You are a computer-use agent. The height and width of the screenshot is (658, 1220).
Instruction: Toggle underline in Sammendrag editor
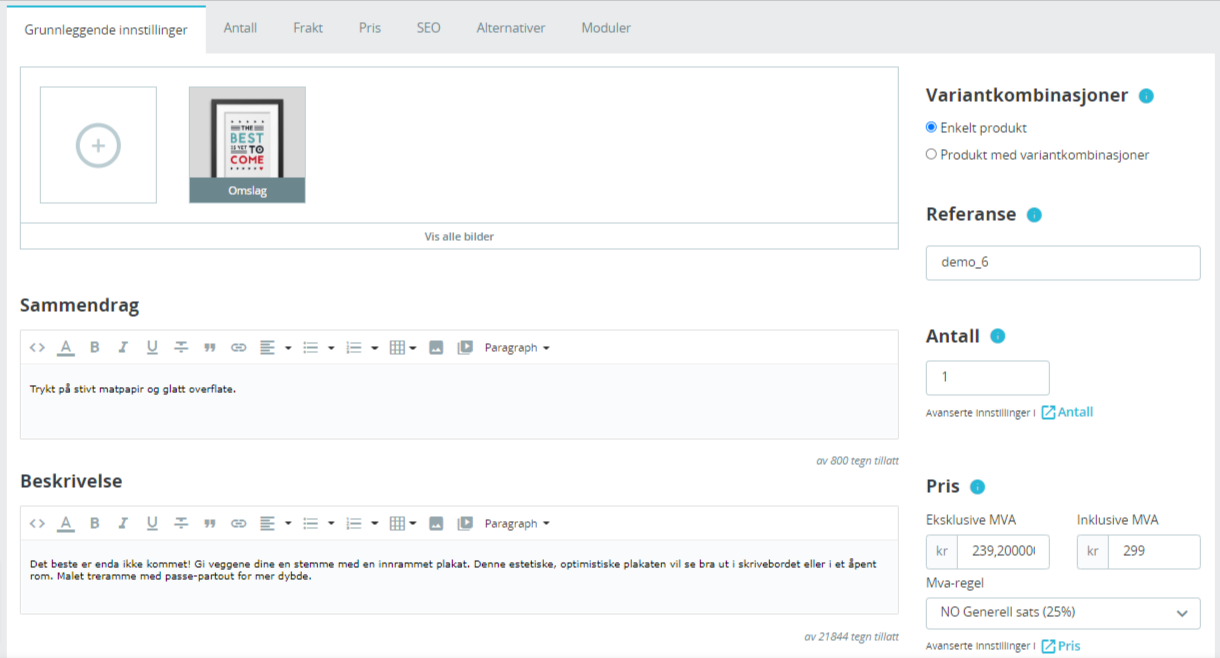(152, 348)
